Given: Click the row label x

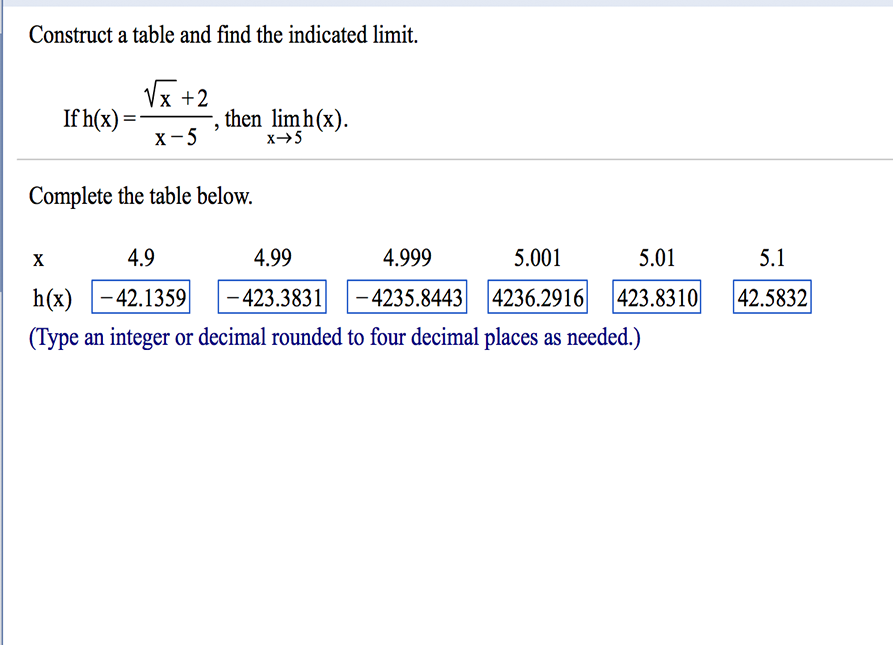Looking at the screenshot, I should (38, 258).
